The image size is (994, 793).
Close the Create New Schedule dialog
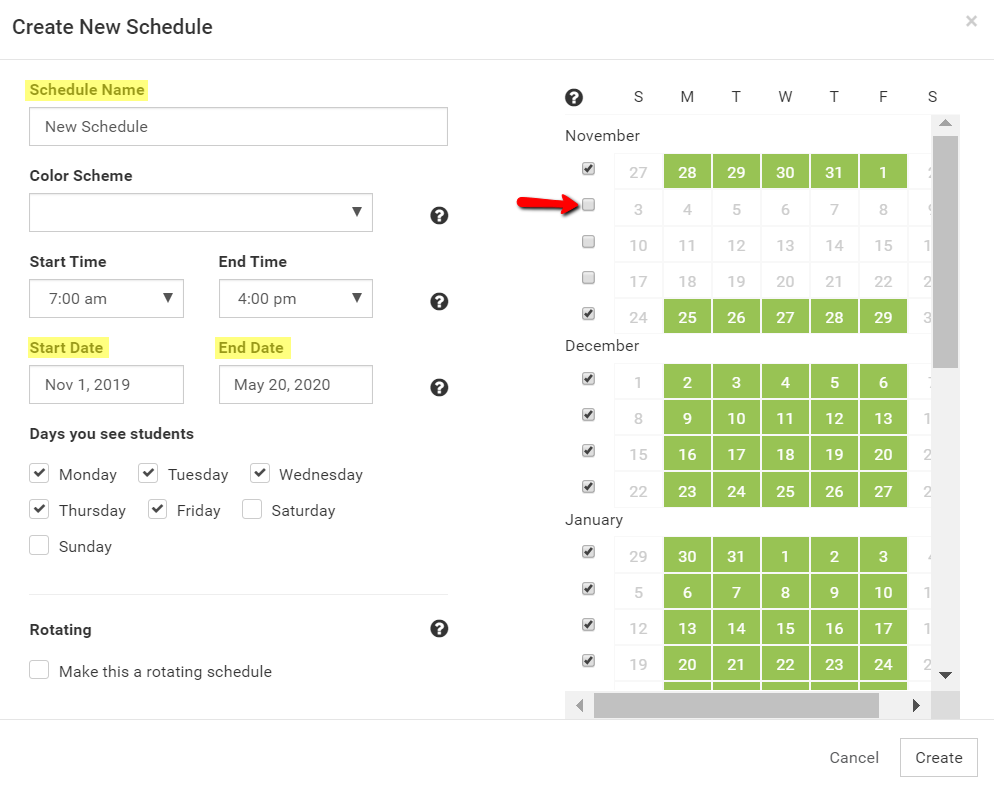[x=971, y=21]
